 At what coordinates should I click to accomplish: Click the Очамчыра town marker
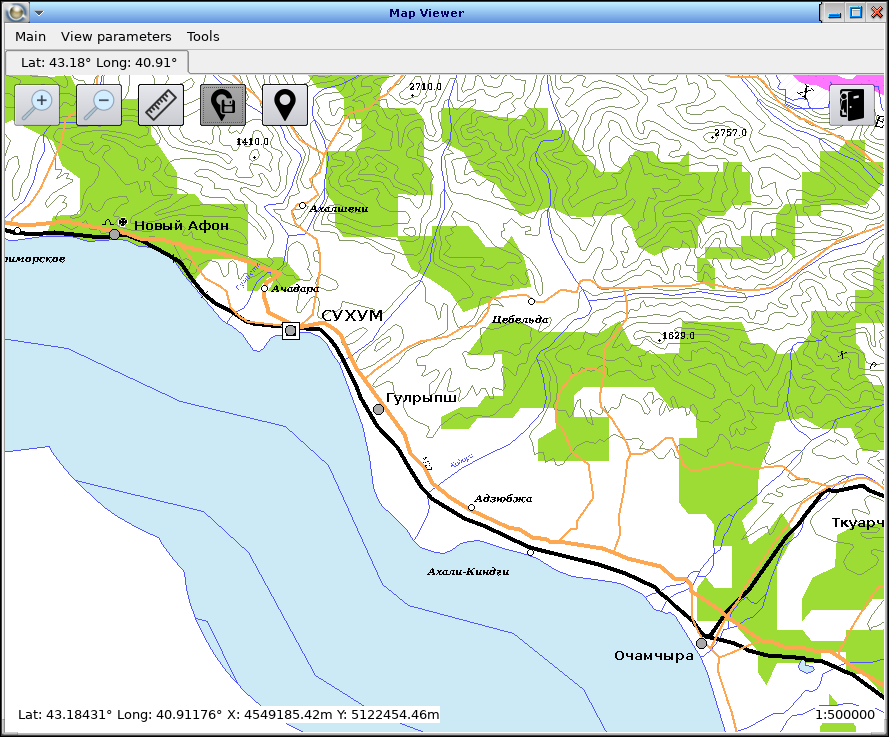pos(702,644)
